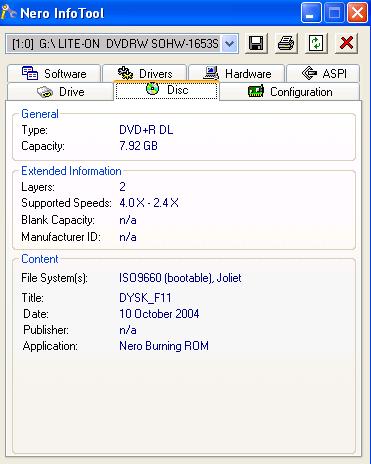Switch to the ASPI tab
The image size is (371, 464).
(x=323, y=73)
